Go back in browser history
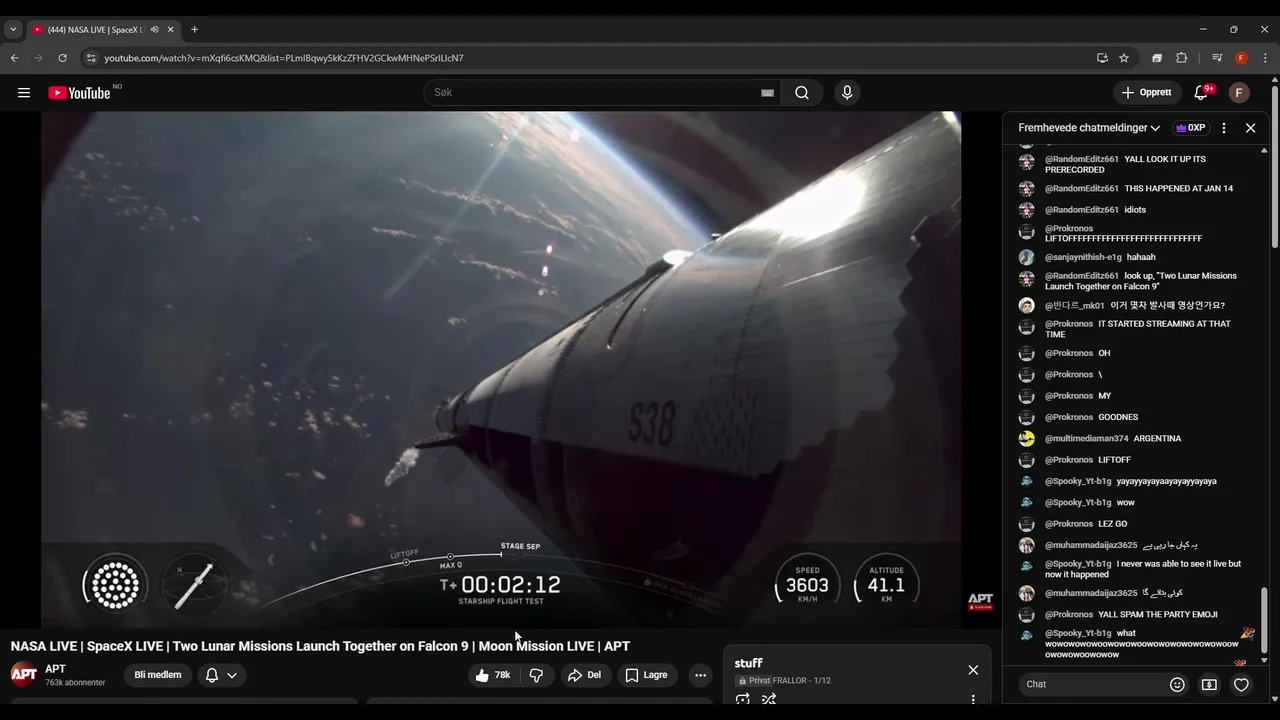This screenshot has width=1280, height=720. (x=15, y=58)
